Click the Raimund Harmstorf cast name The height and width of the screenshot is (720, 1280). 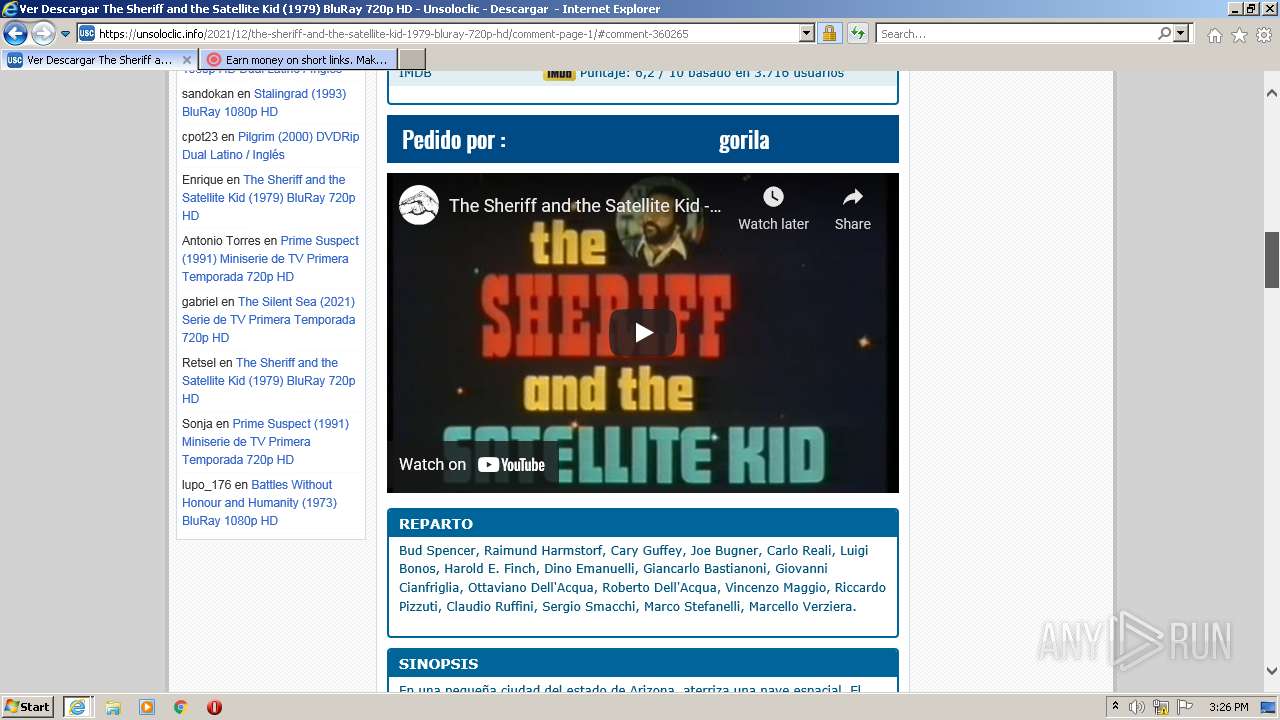(543, 551)
